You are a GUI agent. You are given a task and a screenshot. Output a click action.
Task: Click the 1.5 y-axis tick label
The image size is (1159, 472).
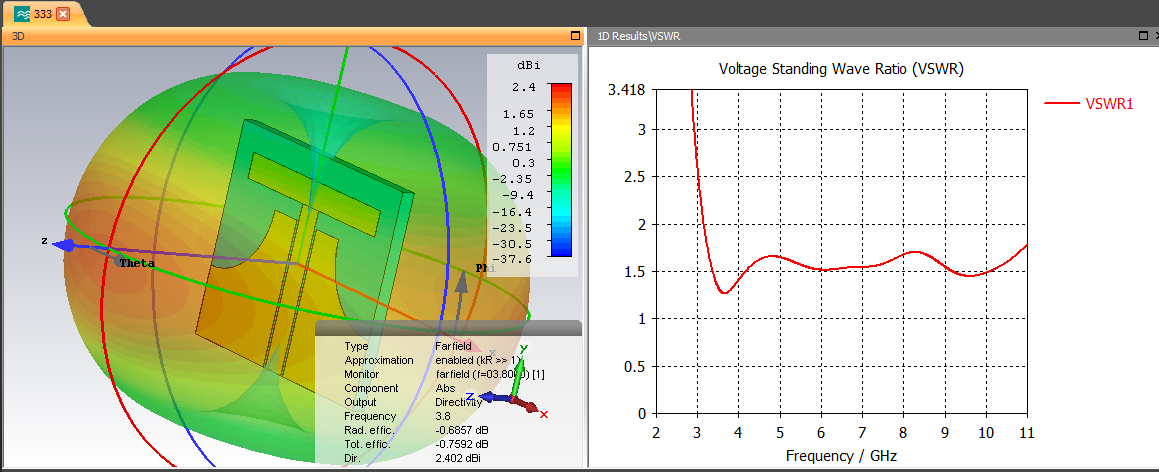click(635, 271)
